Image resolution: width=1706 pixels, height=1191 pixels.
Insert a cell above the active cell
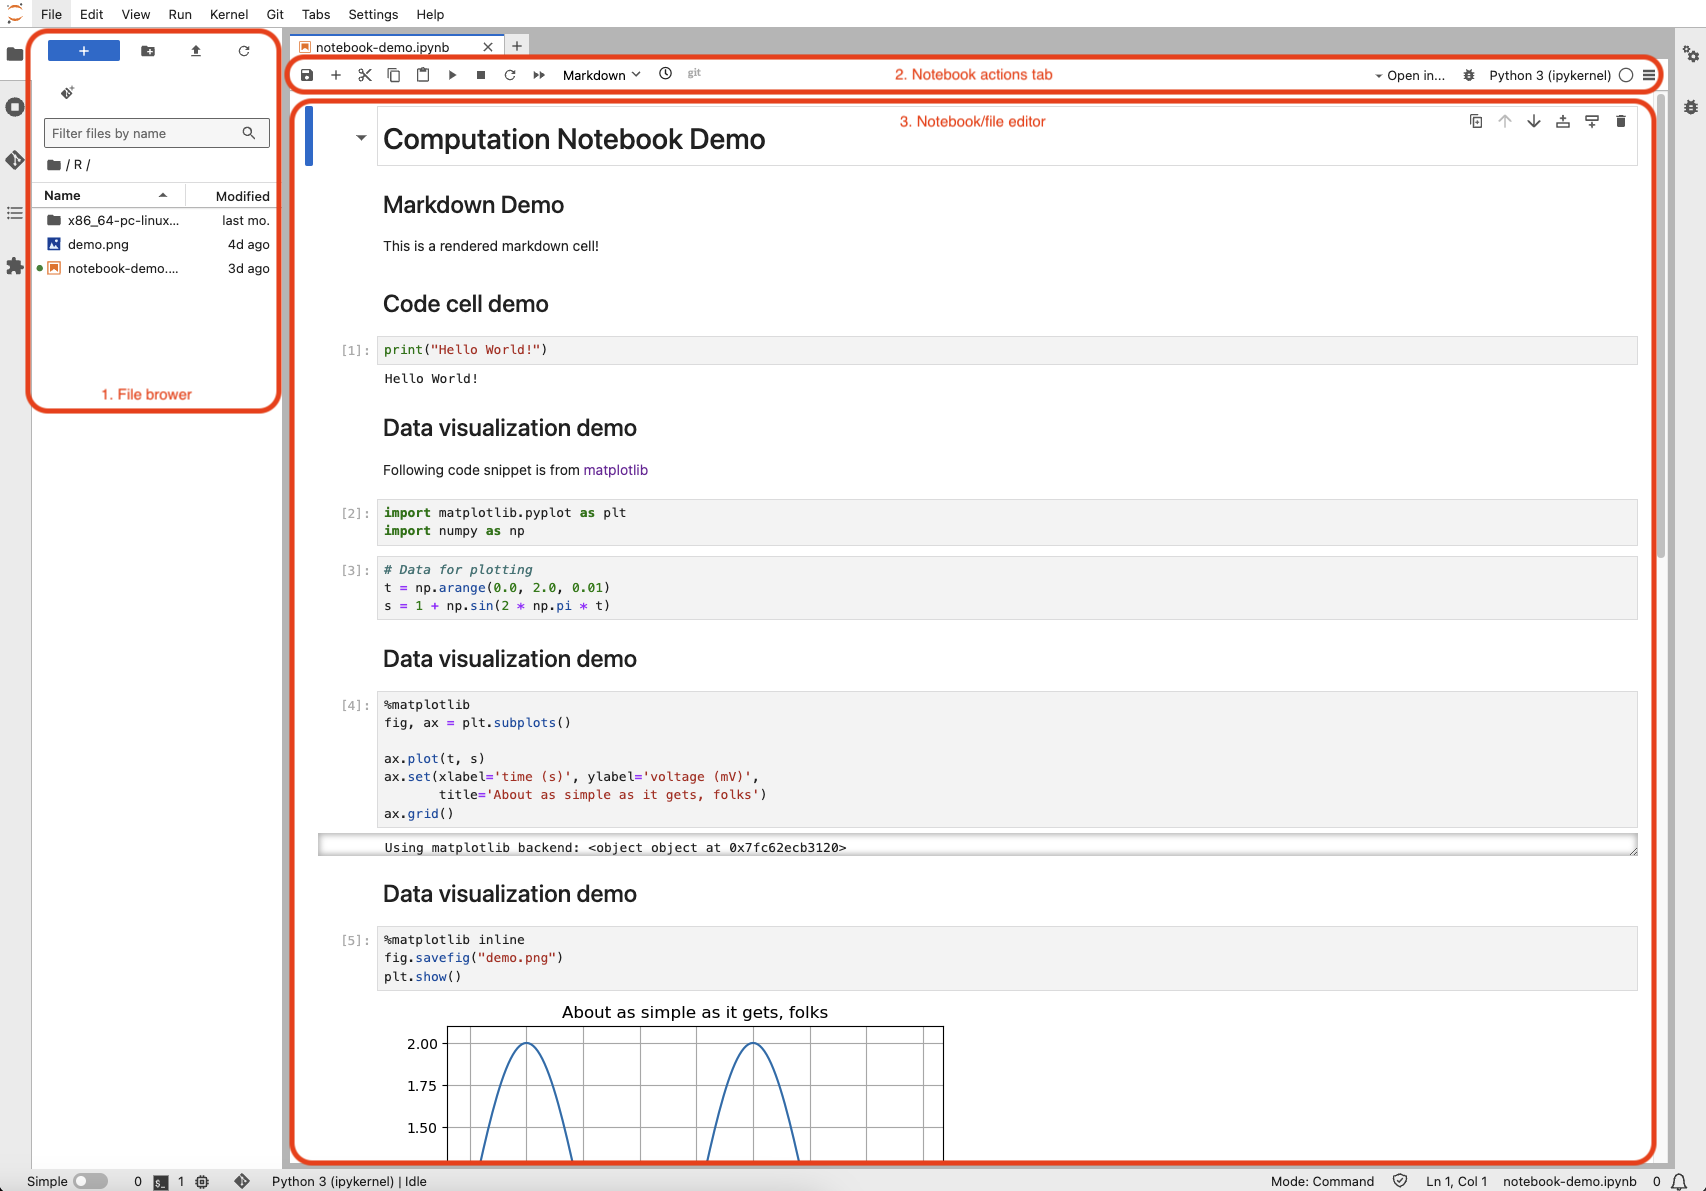(1563, 121)
